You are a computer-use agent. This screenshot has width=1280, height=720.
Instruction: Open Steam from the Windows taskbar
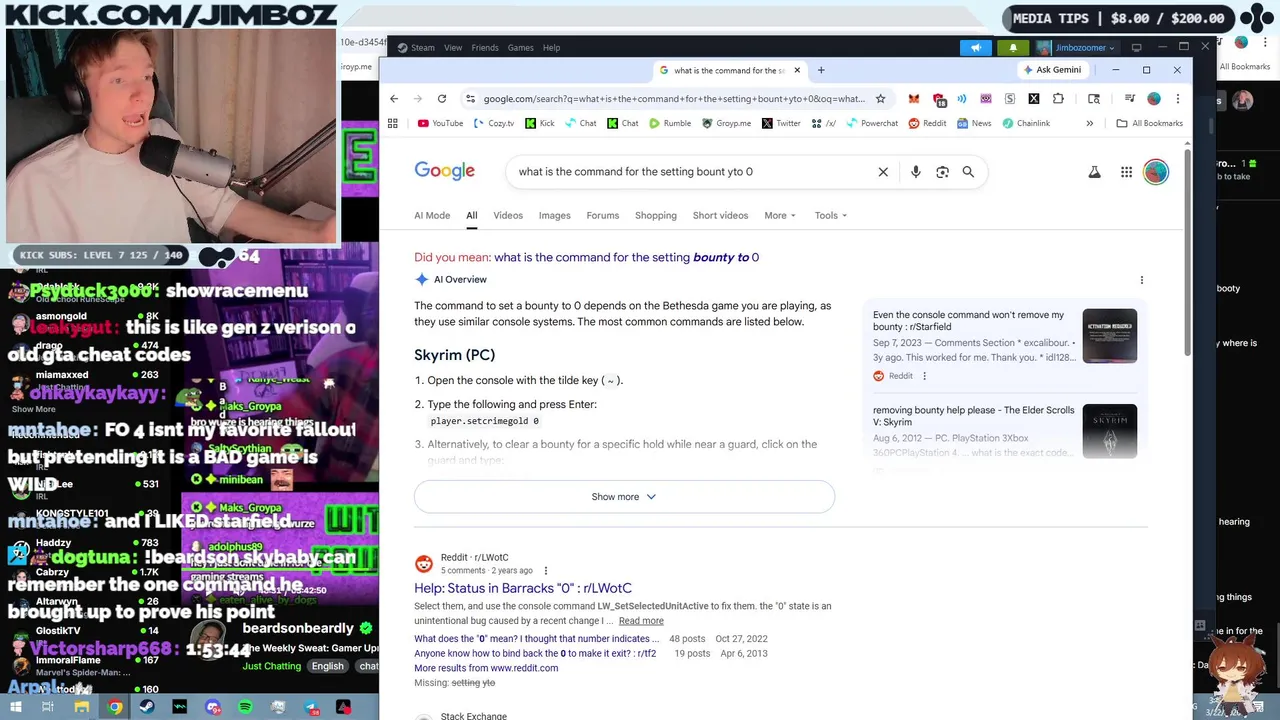point(147,707)
